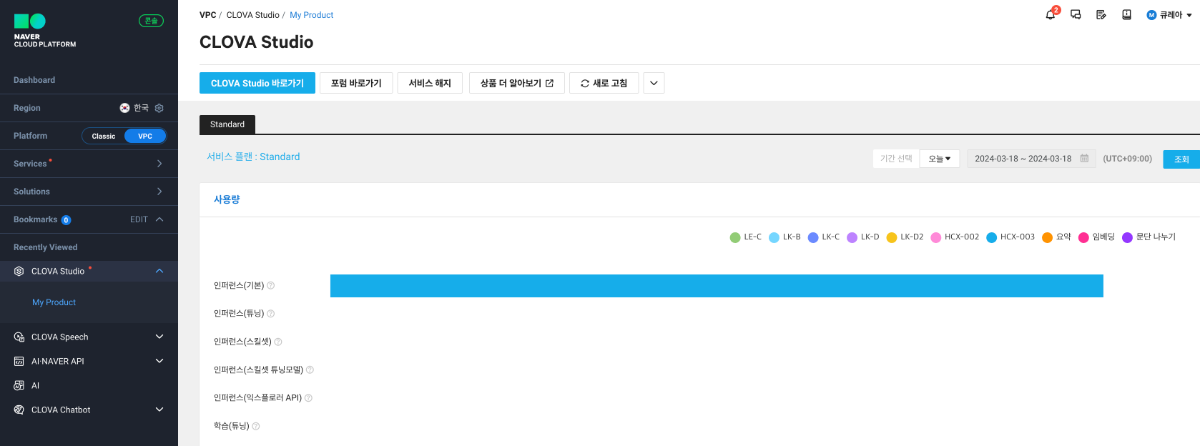
Task: Click CLOVA Studio 바로가기 button
Action: click(258, 83)
